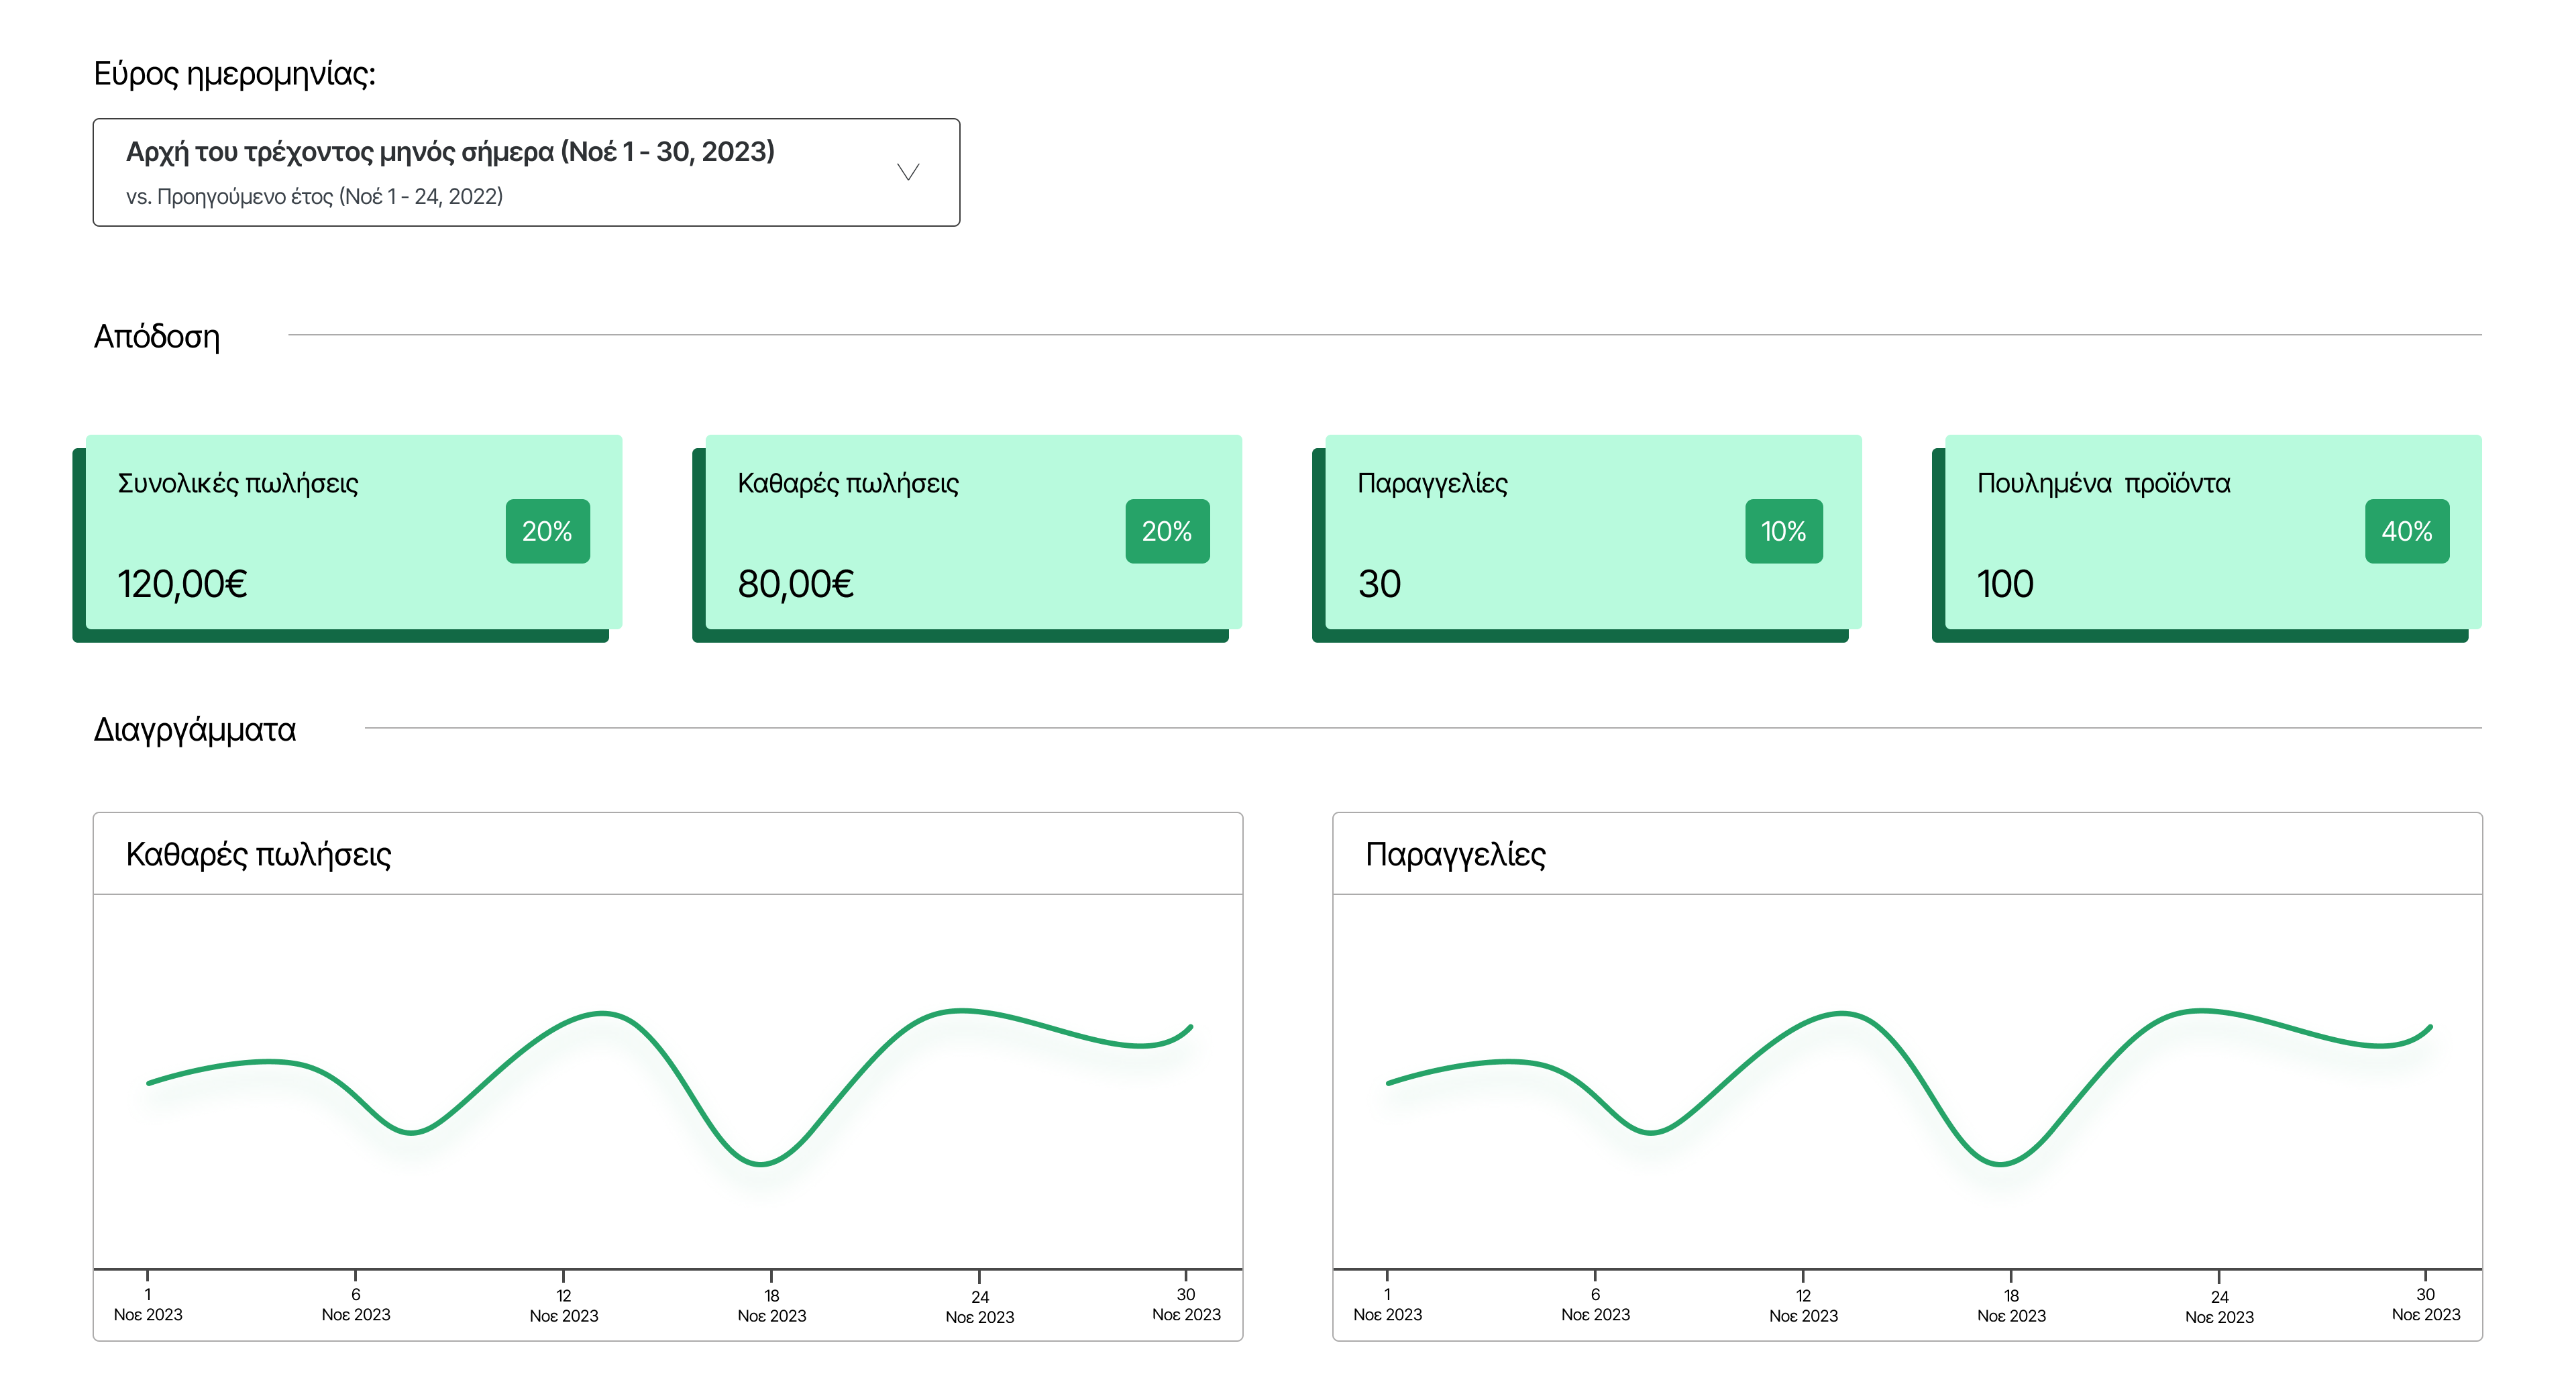
Task: Click 12 Νοε 2023 on orders chart axis
Action: [x=1803, y=1305]
